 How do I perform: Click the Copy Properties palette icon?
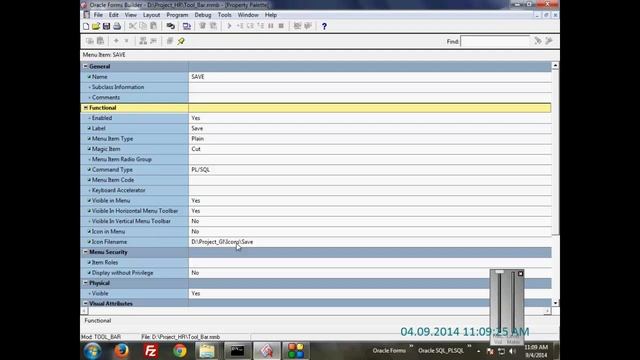tap(90, 41)
